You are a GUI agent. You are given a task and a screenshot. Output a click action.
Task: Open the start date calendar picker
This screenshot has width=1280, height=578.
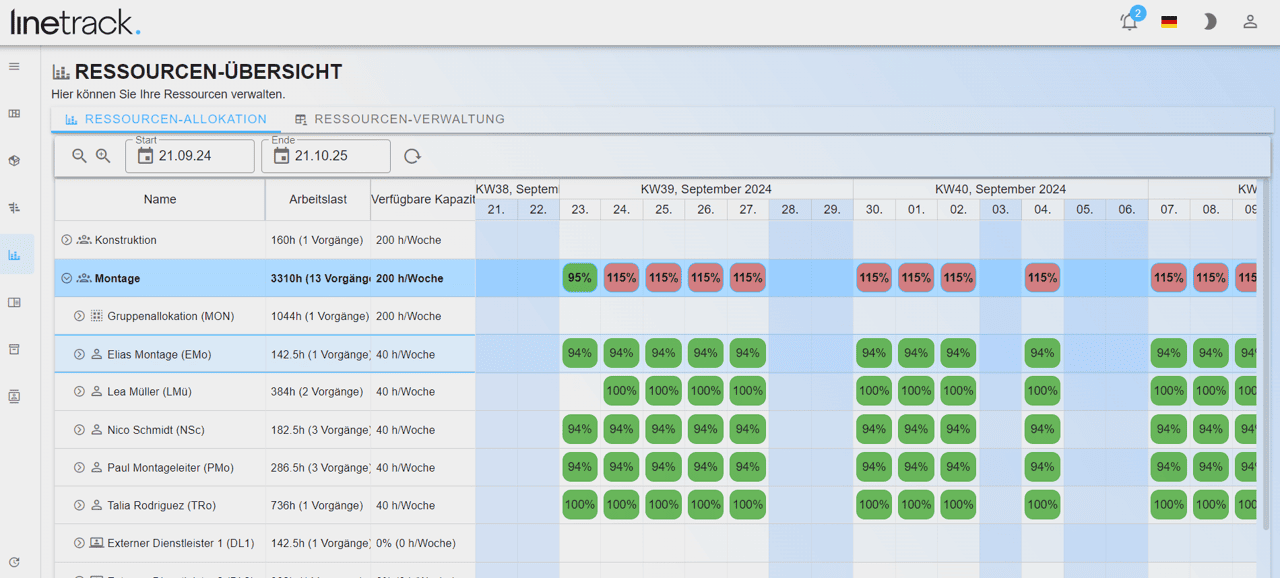click(146, 156)
